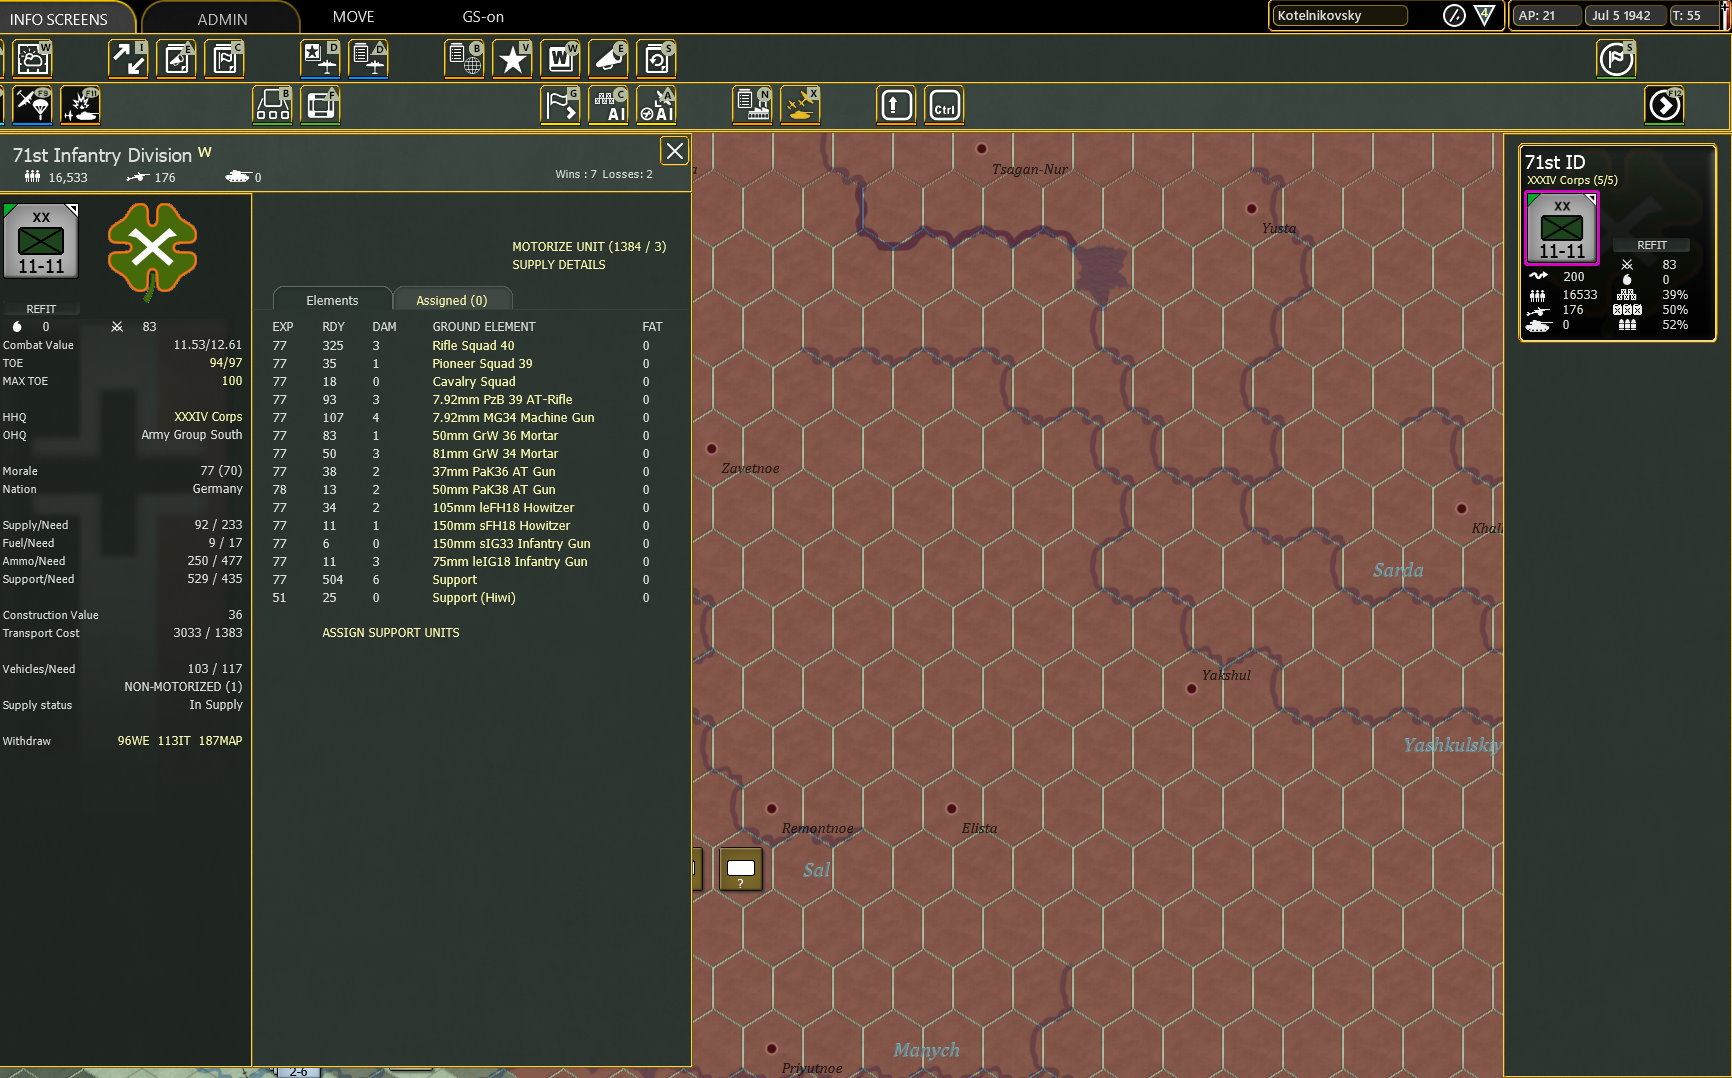Select the 71st ID counter in right panel

click(x=1562, y=228)
